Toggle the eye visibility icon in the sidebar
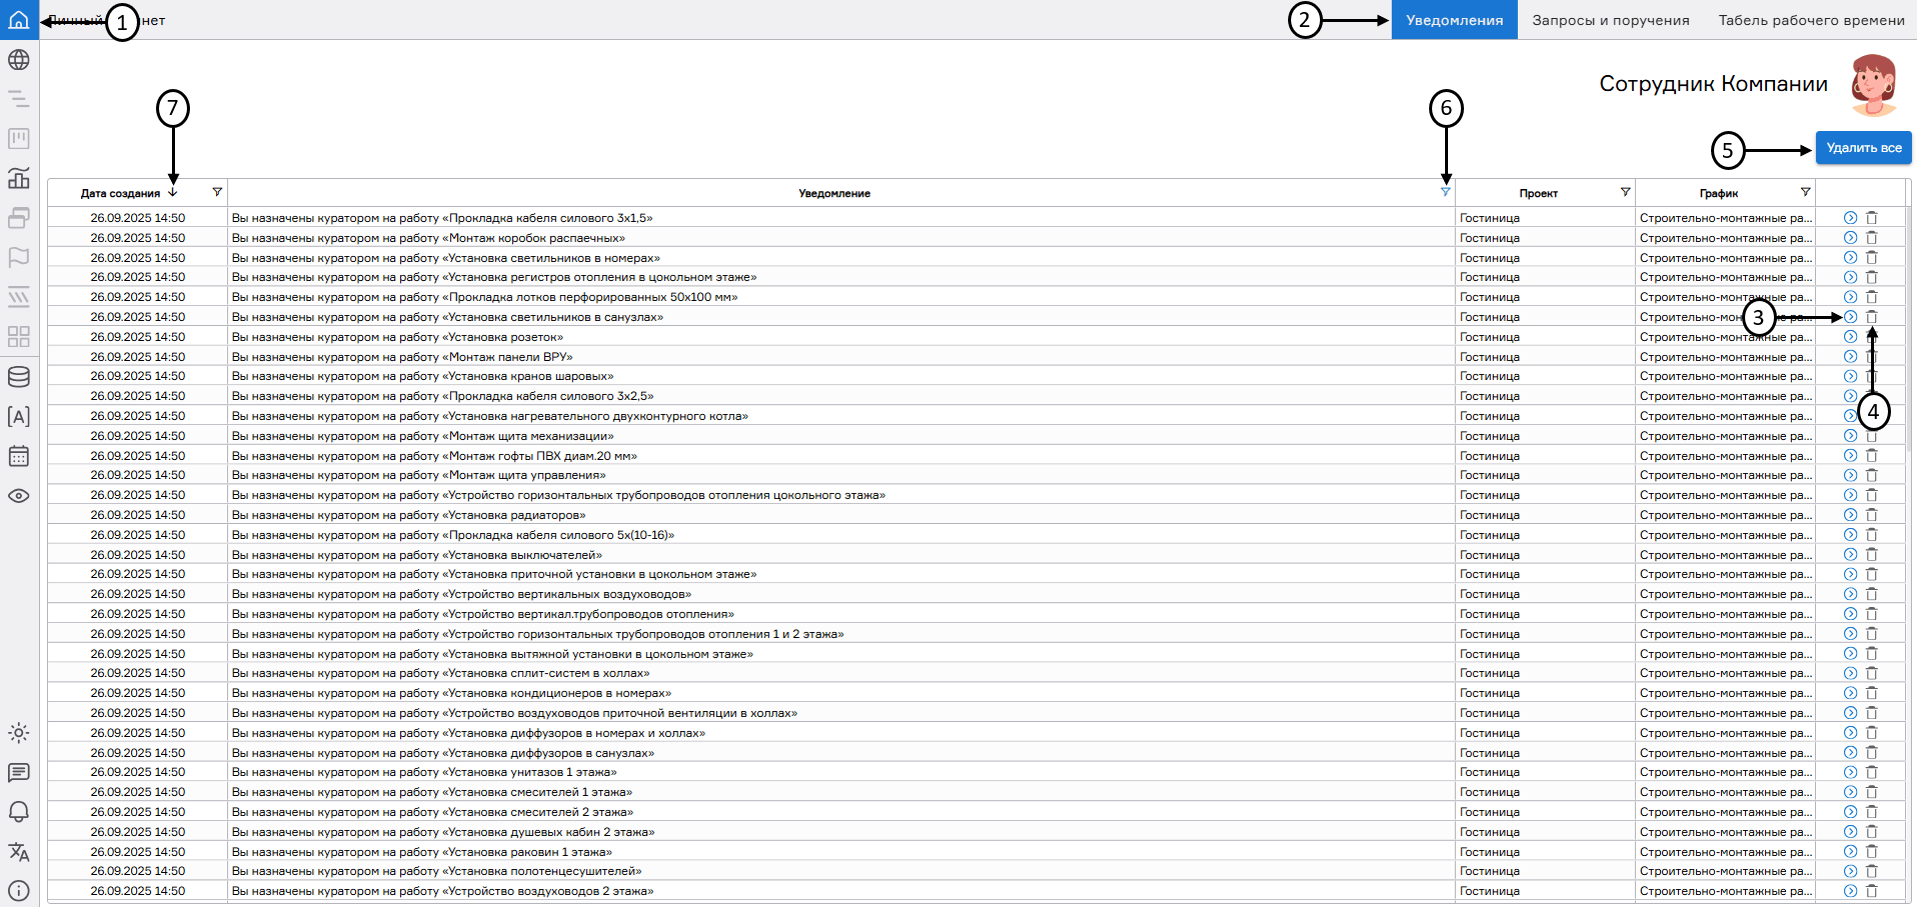 click(x=19, y=496)
